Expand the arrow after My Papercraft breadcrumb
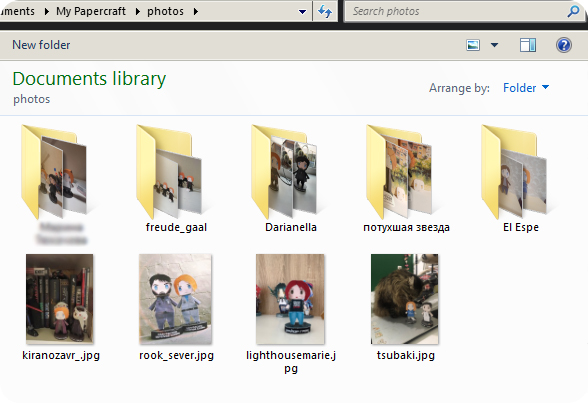This screenshot has height=403, width=588. (x=138, y=11)
